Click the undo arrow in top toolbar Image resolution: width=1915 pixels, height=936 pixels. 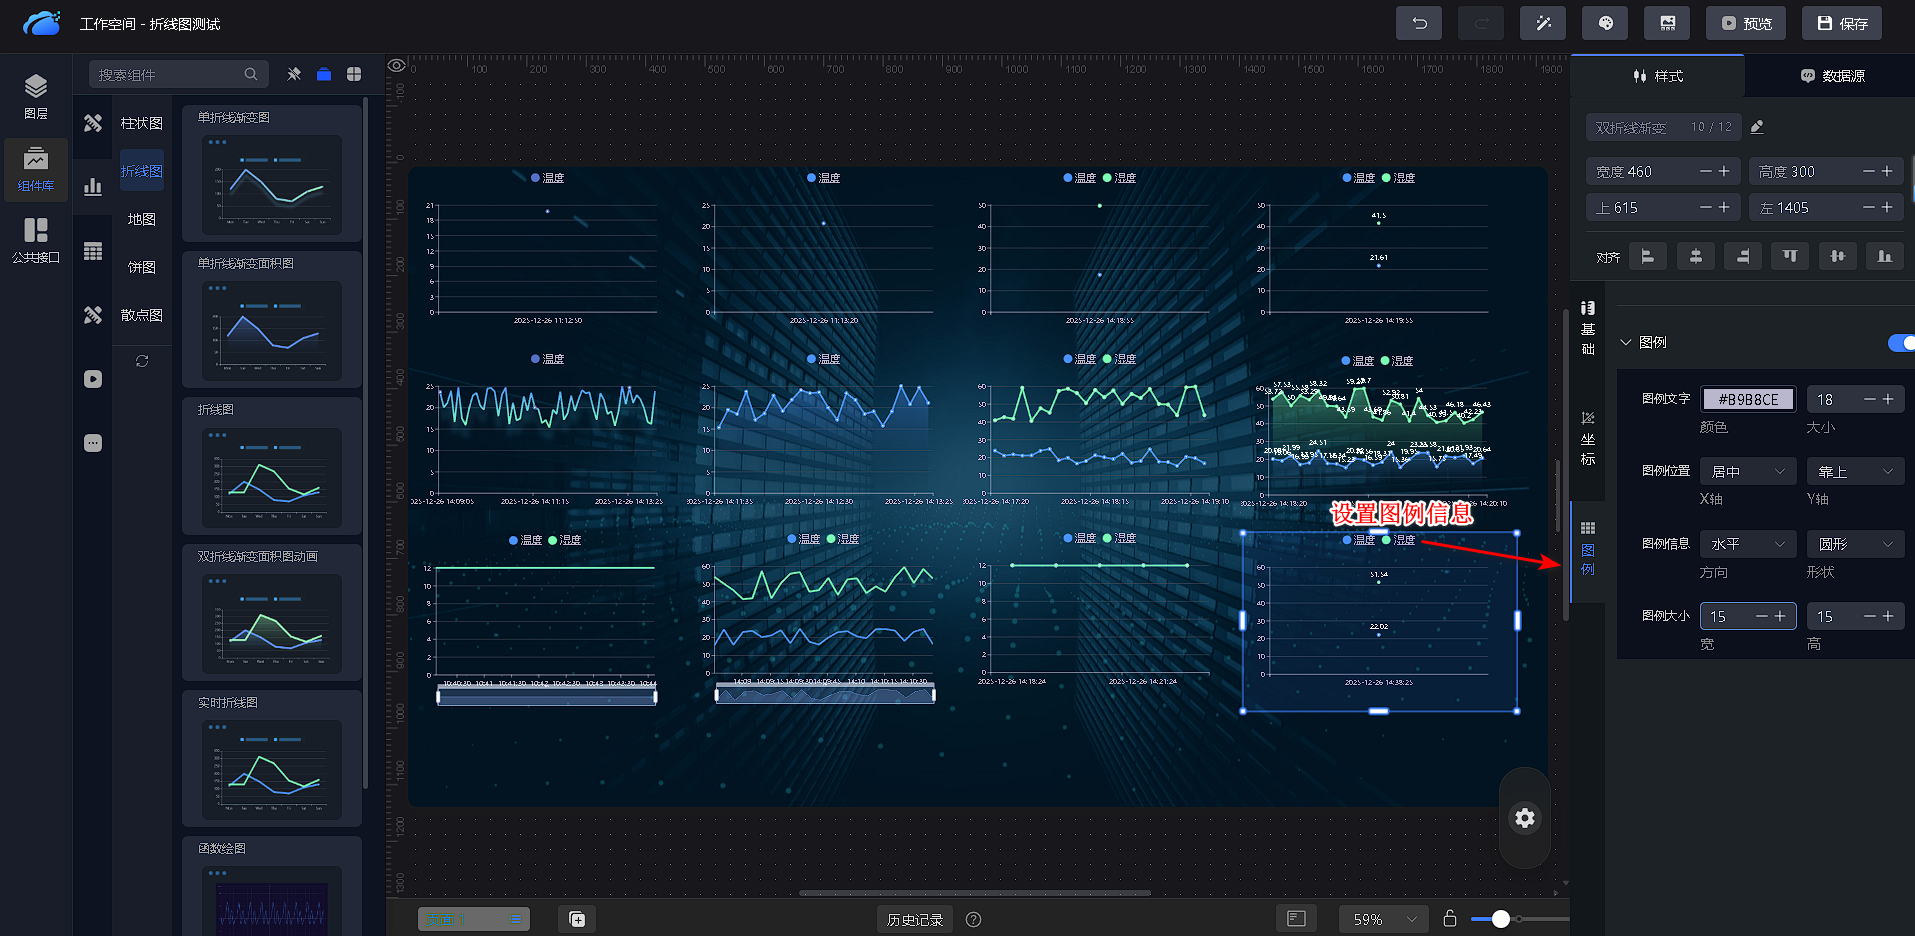click(x=1418, y=23)
